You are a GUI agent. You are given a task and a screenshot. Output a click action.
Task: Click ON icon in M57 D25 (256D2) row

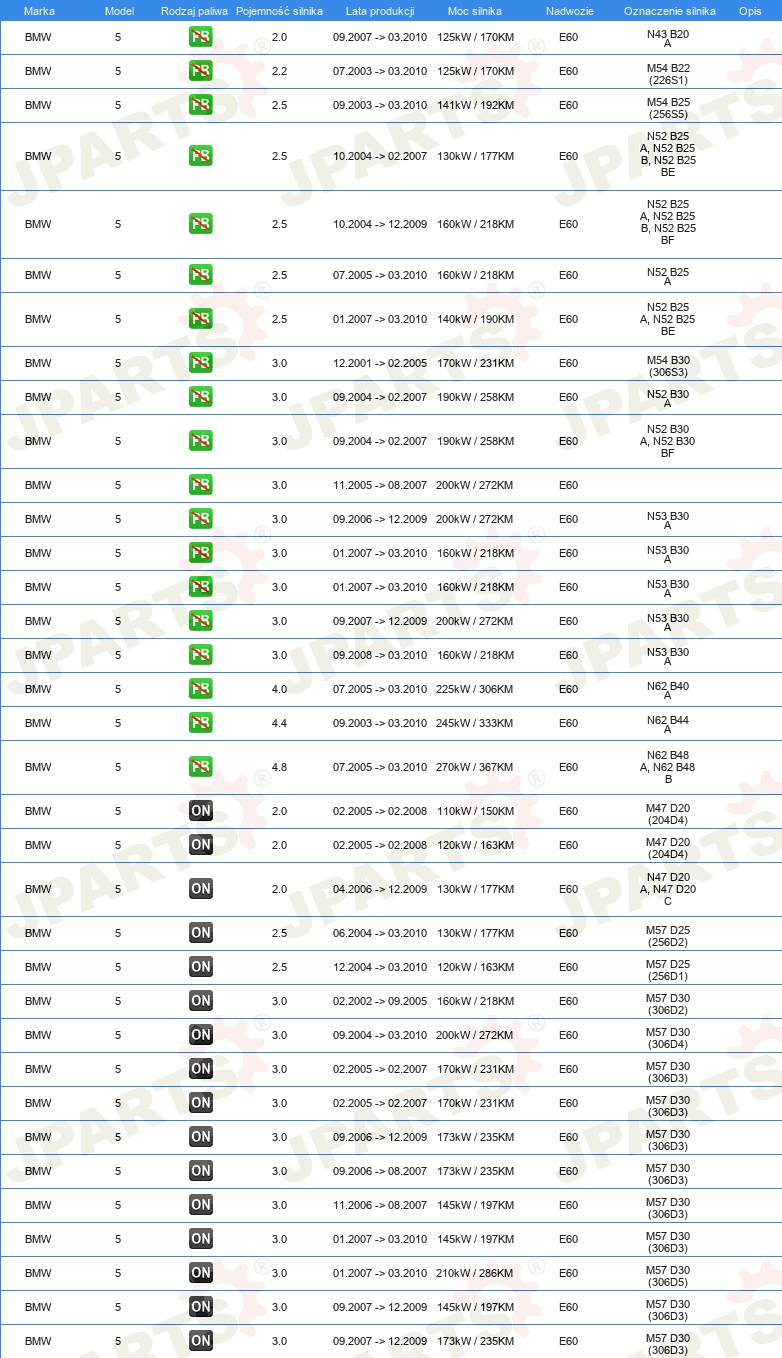click(x=201, y=933)
